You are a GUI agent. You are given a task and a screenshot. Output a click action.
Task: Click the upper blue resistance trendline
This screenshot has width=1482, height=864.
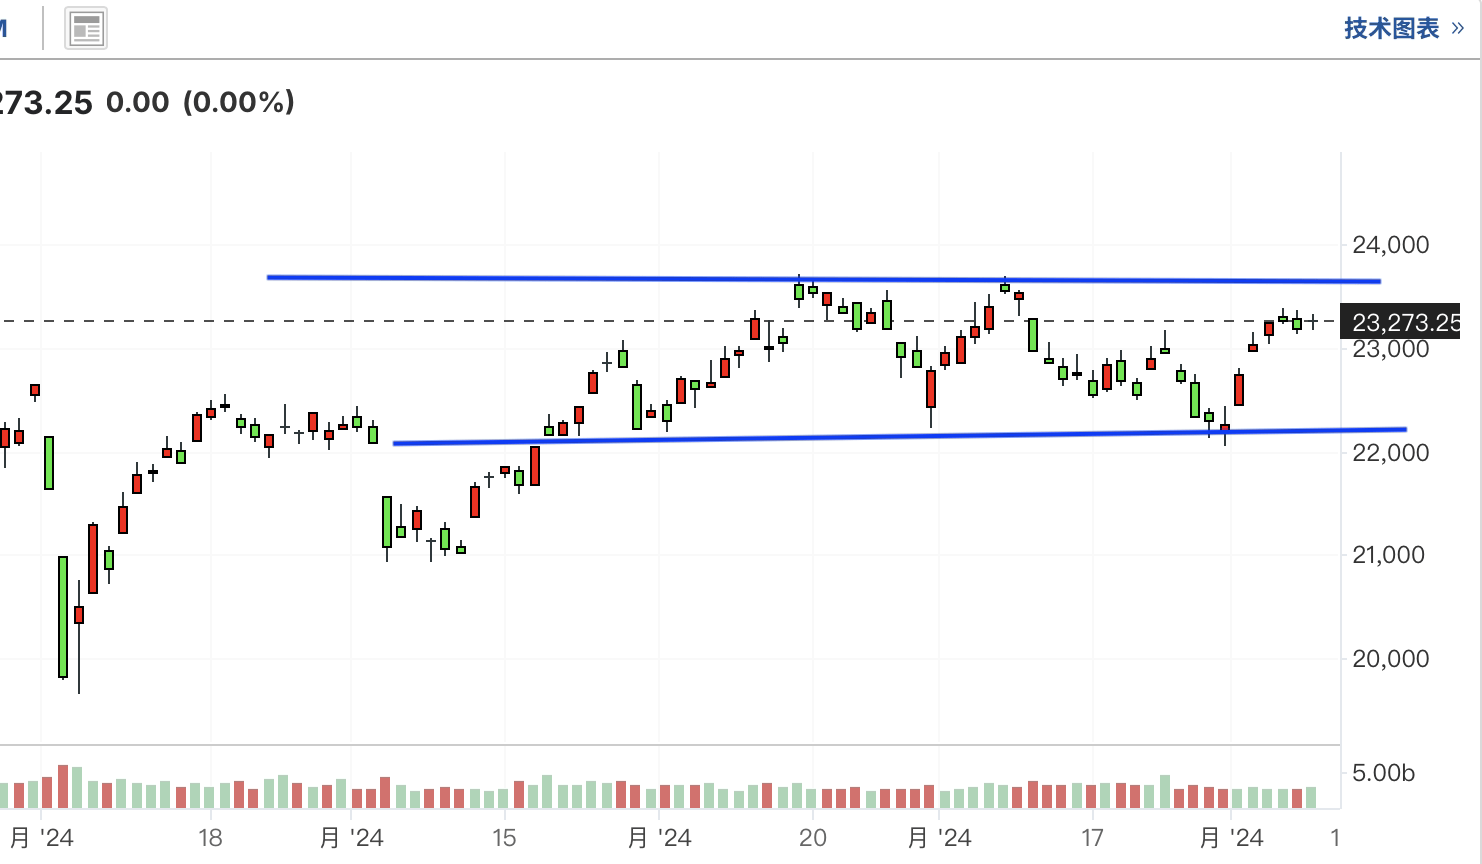(x=824, y=279)
